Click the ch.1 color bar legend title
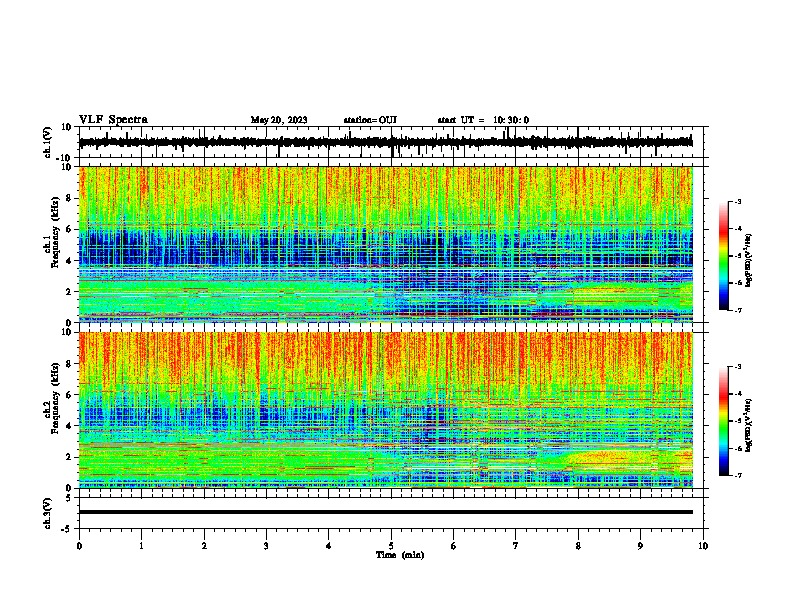Image resolution: width=792 pixels, height=612 pixels. [x=748, y=261]
